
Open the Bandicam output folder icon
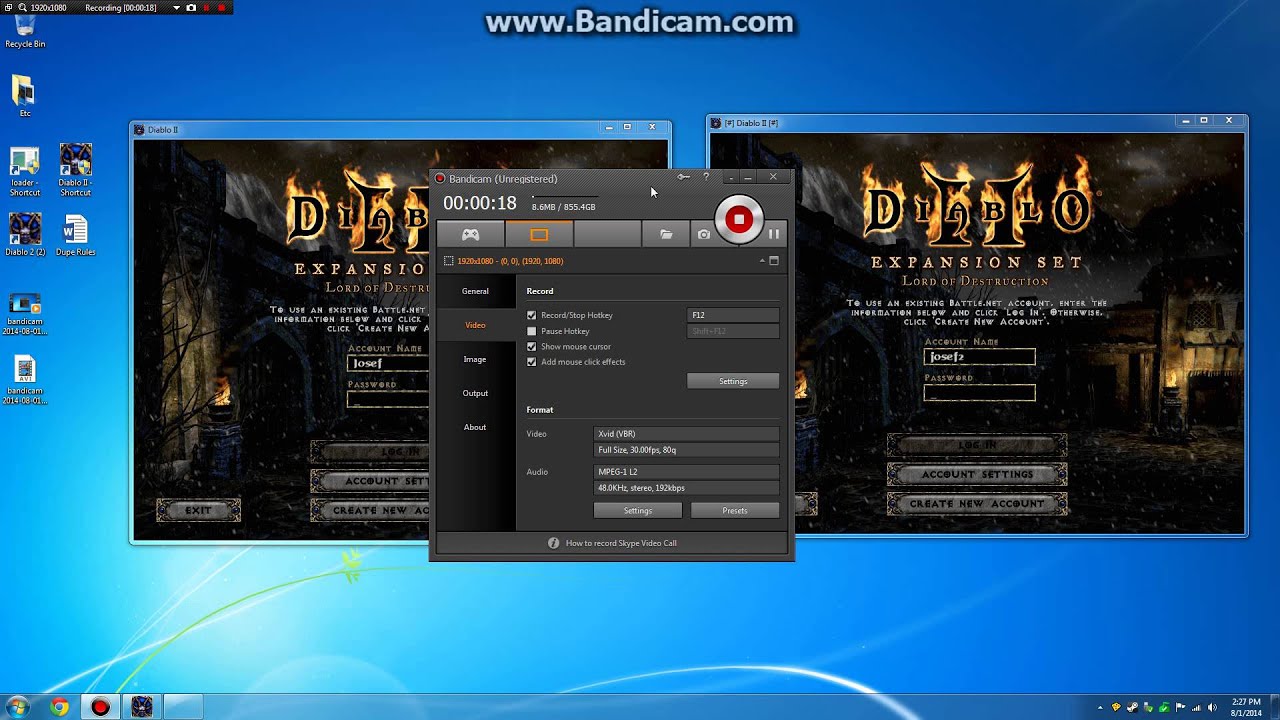coord(666,234)
